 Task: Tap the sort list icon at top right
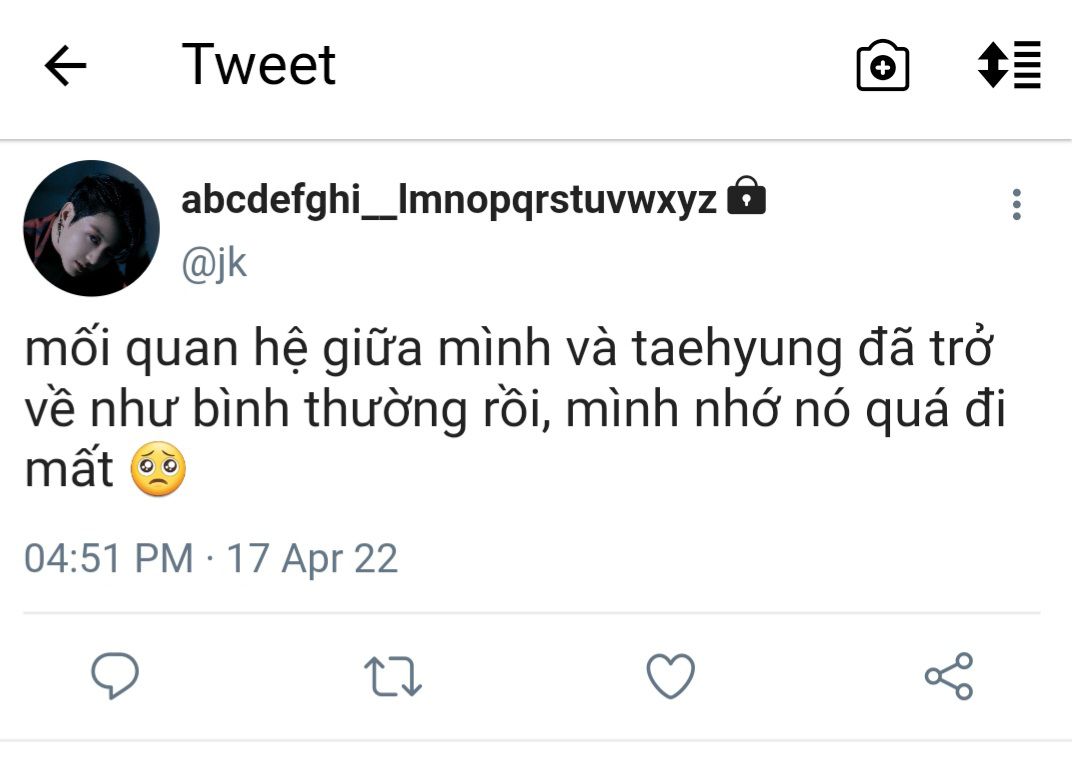coord(1009,65)
